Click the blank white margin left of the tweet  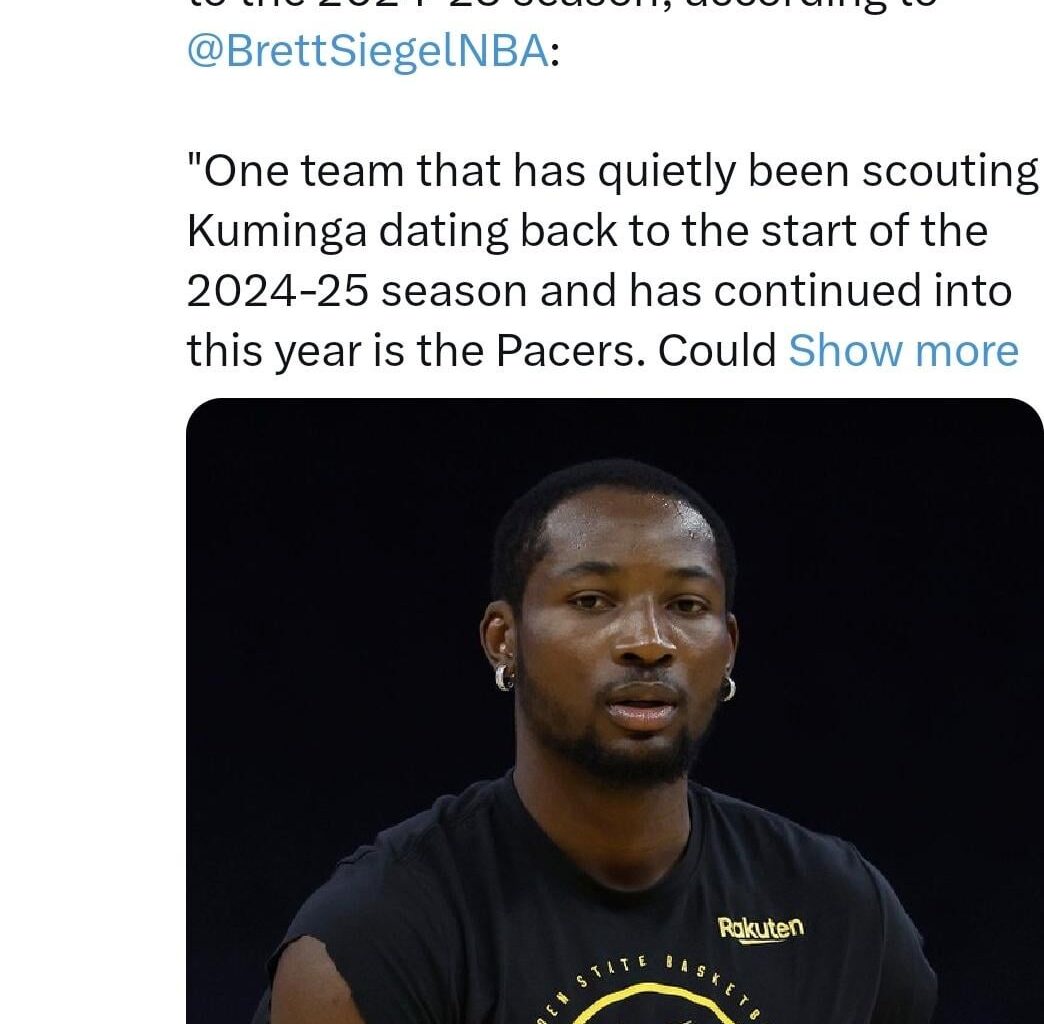click(90, 500)
